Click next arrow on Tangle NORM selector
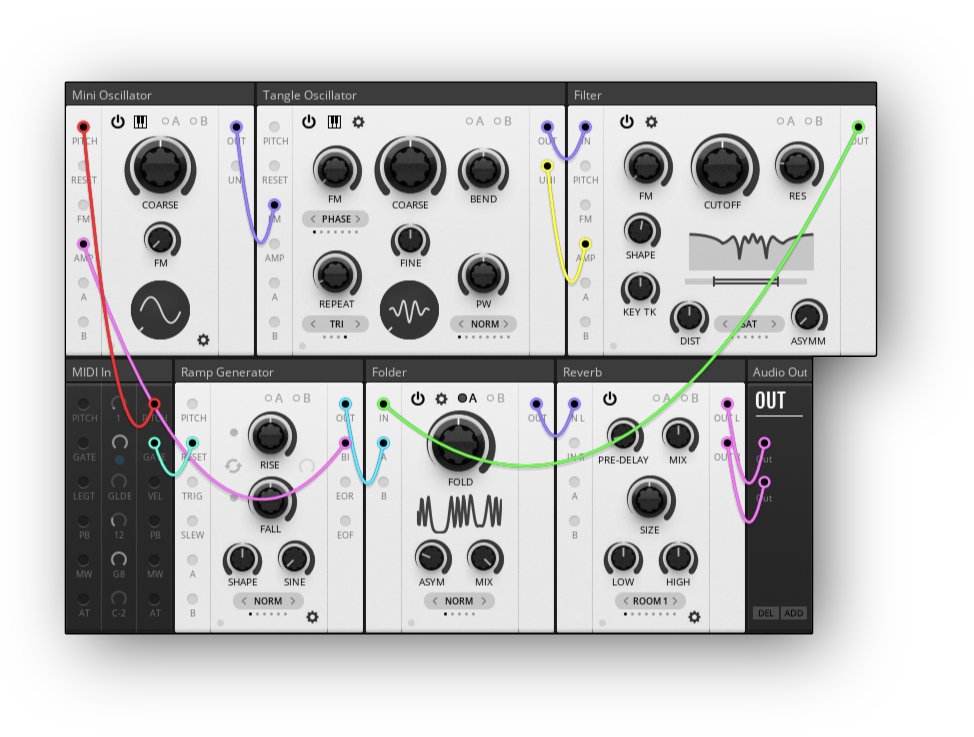The width and height of the screenshot is (974, 737). 506,324
